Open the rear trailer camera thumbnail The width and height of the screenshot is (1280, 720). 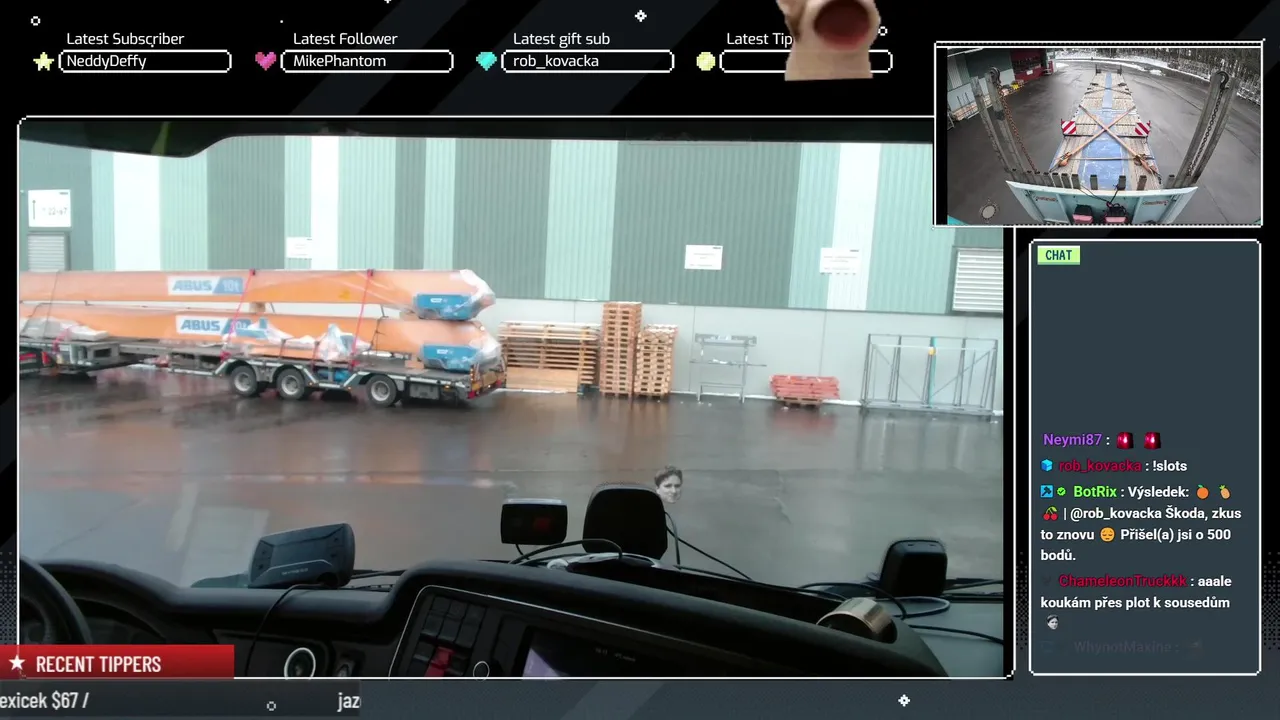[1099, 135]
